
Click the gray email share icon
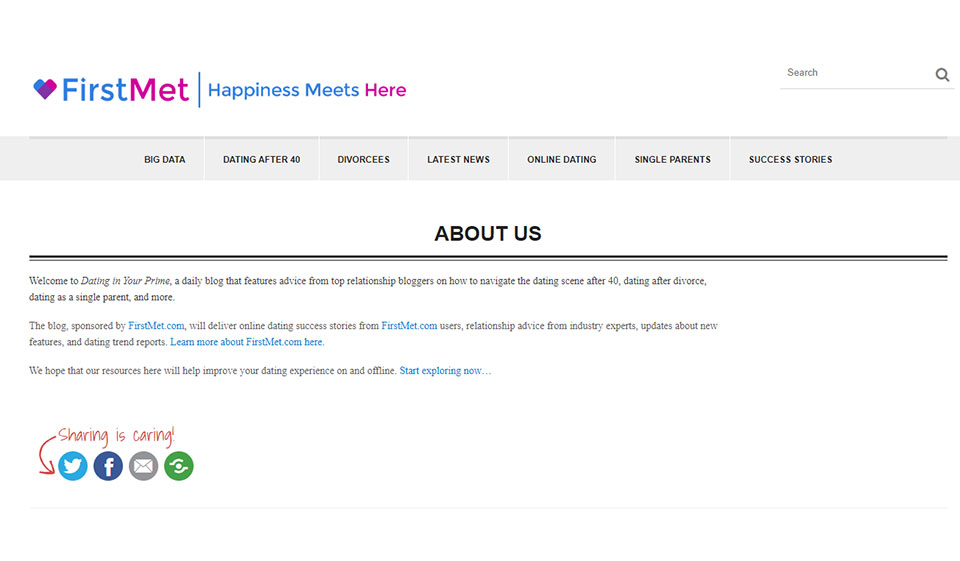143,466
